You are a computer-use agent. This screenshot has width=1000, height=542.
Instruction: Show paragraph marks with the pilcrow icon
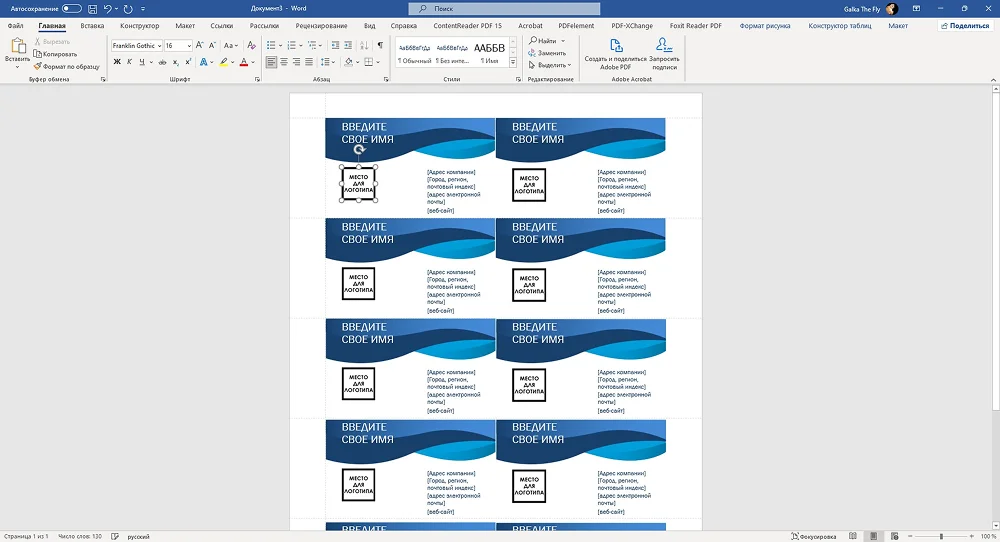click(380, 45)
